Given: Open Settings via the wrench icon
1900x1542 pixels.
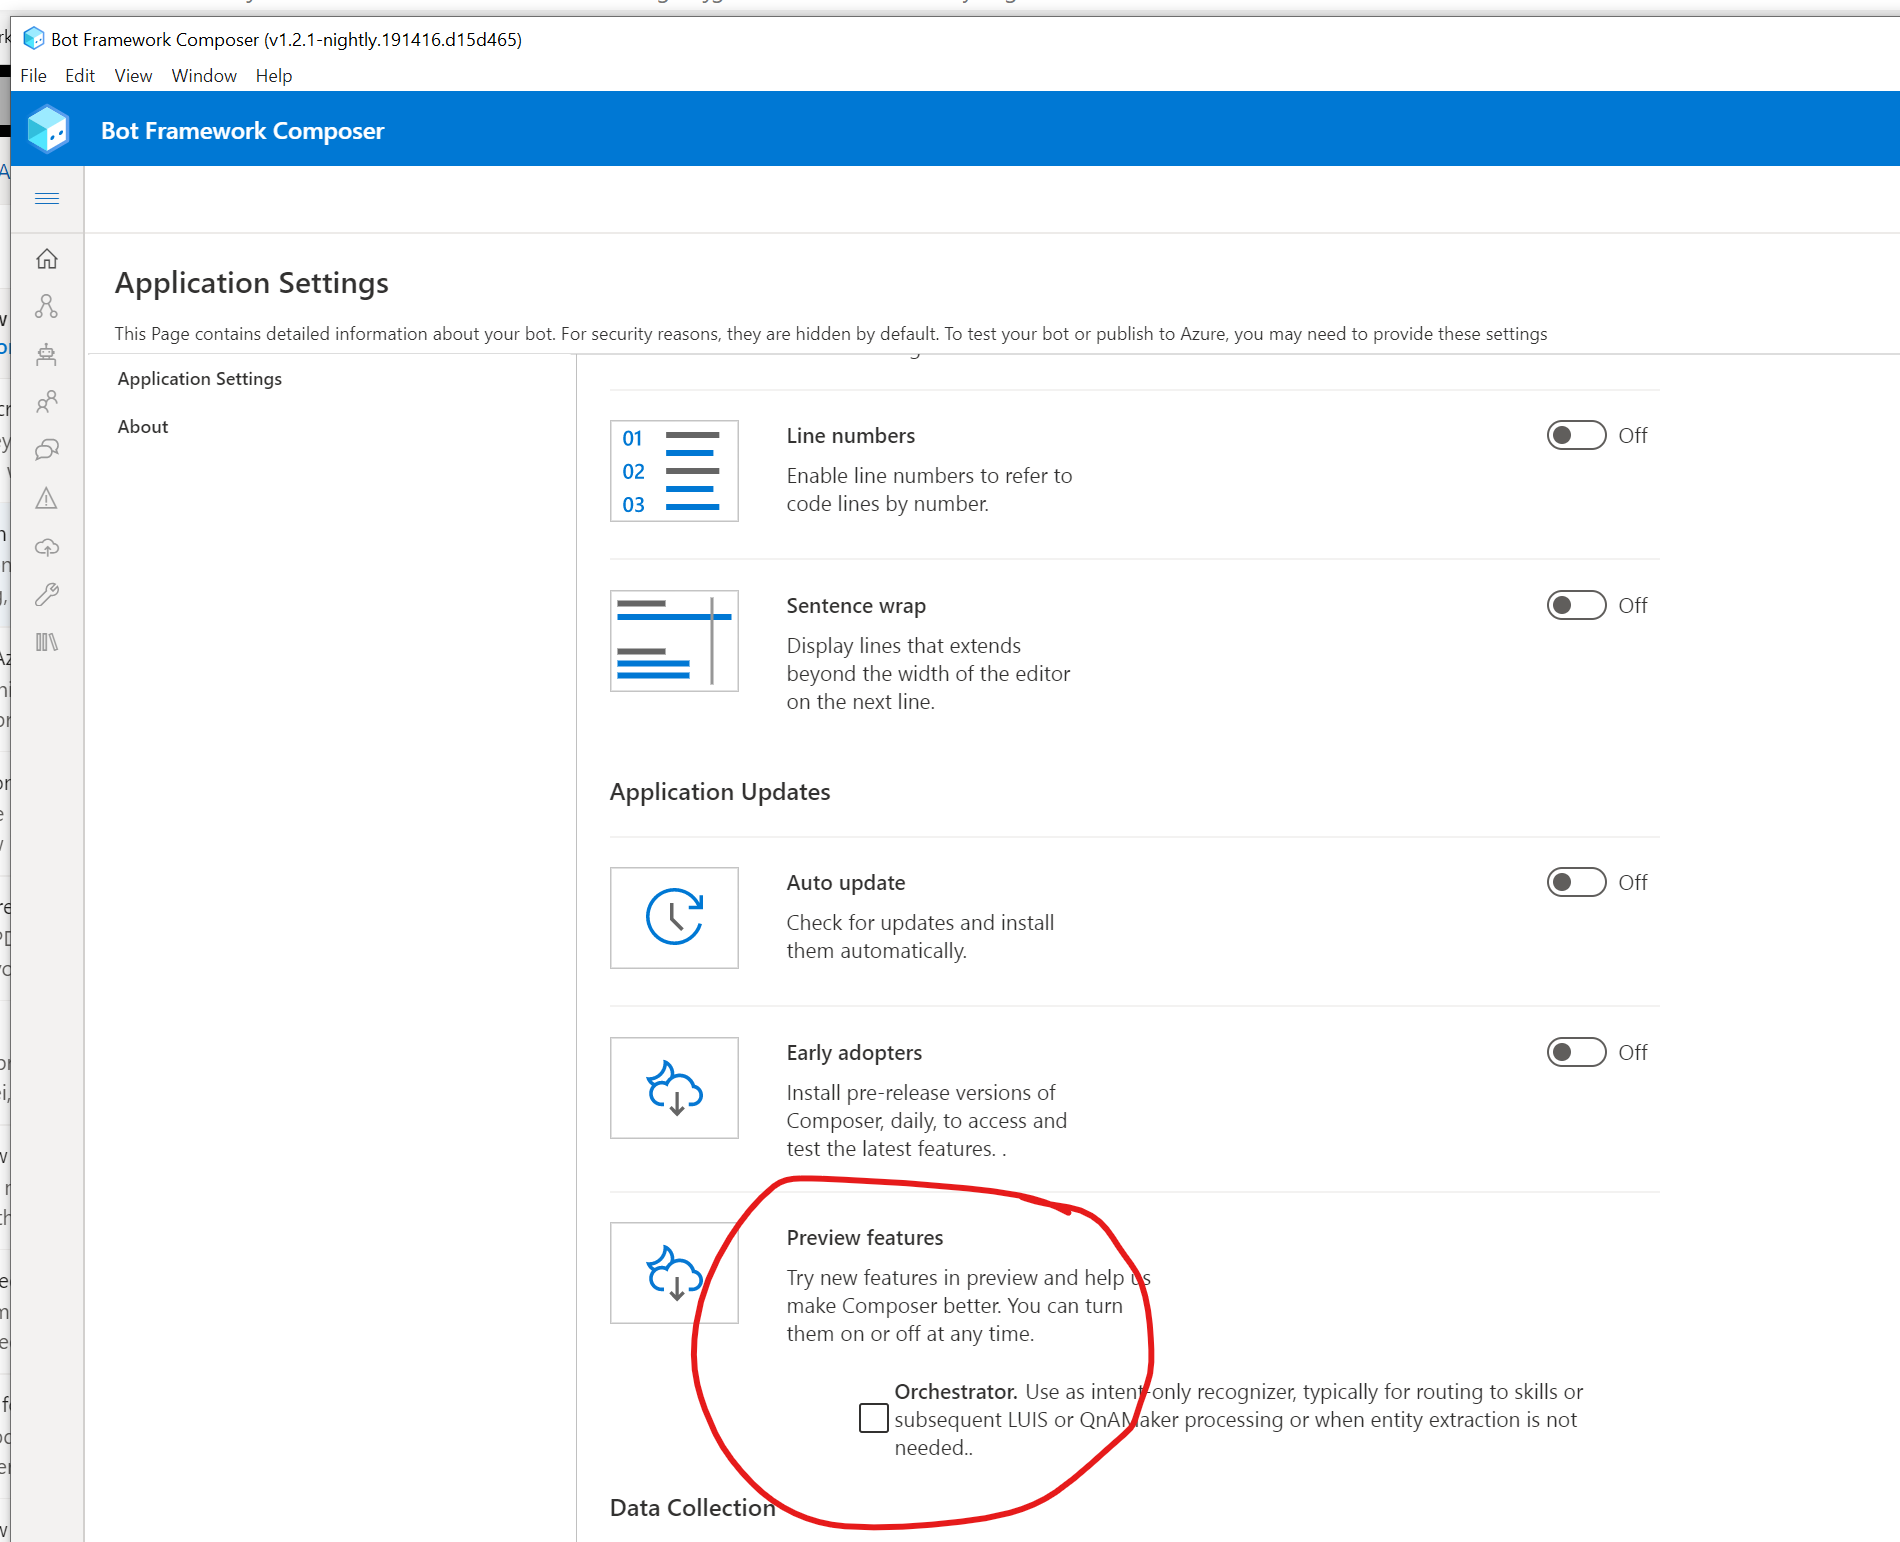Looking at the screenshot, I should click(x=47, y=594).
